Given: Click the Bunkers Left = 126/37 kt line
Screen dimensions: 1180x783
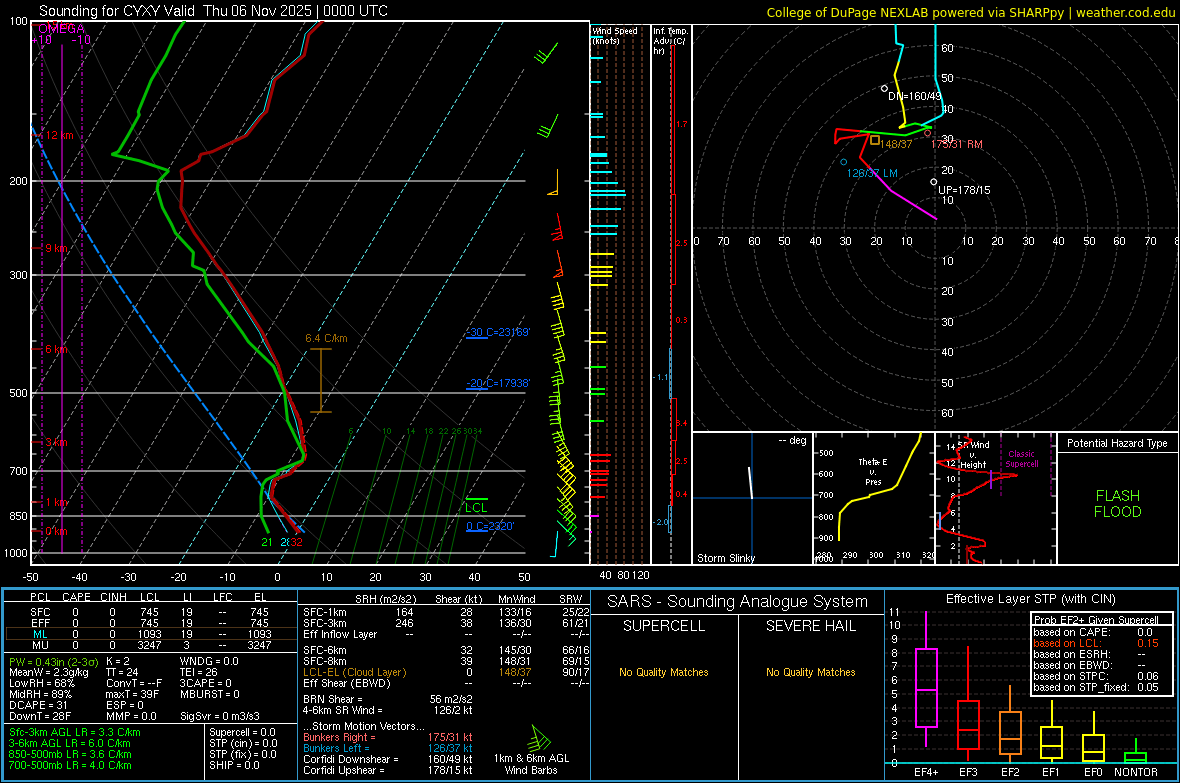Looking at the screenshot, I should (388, 748).
